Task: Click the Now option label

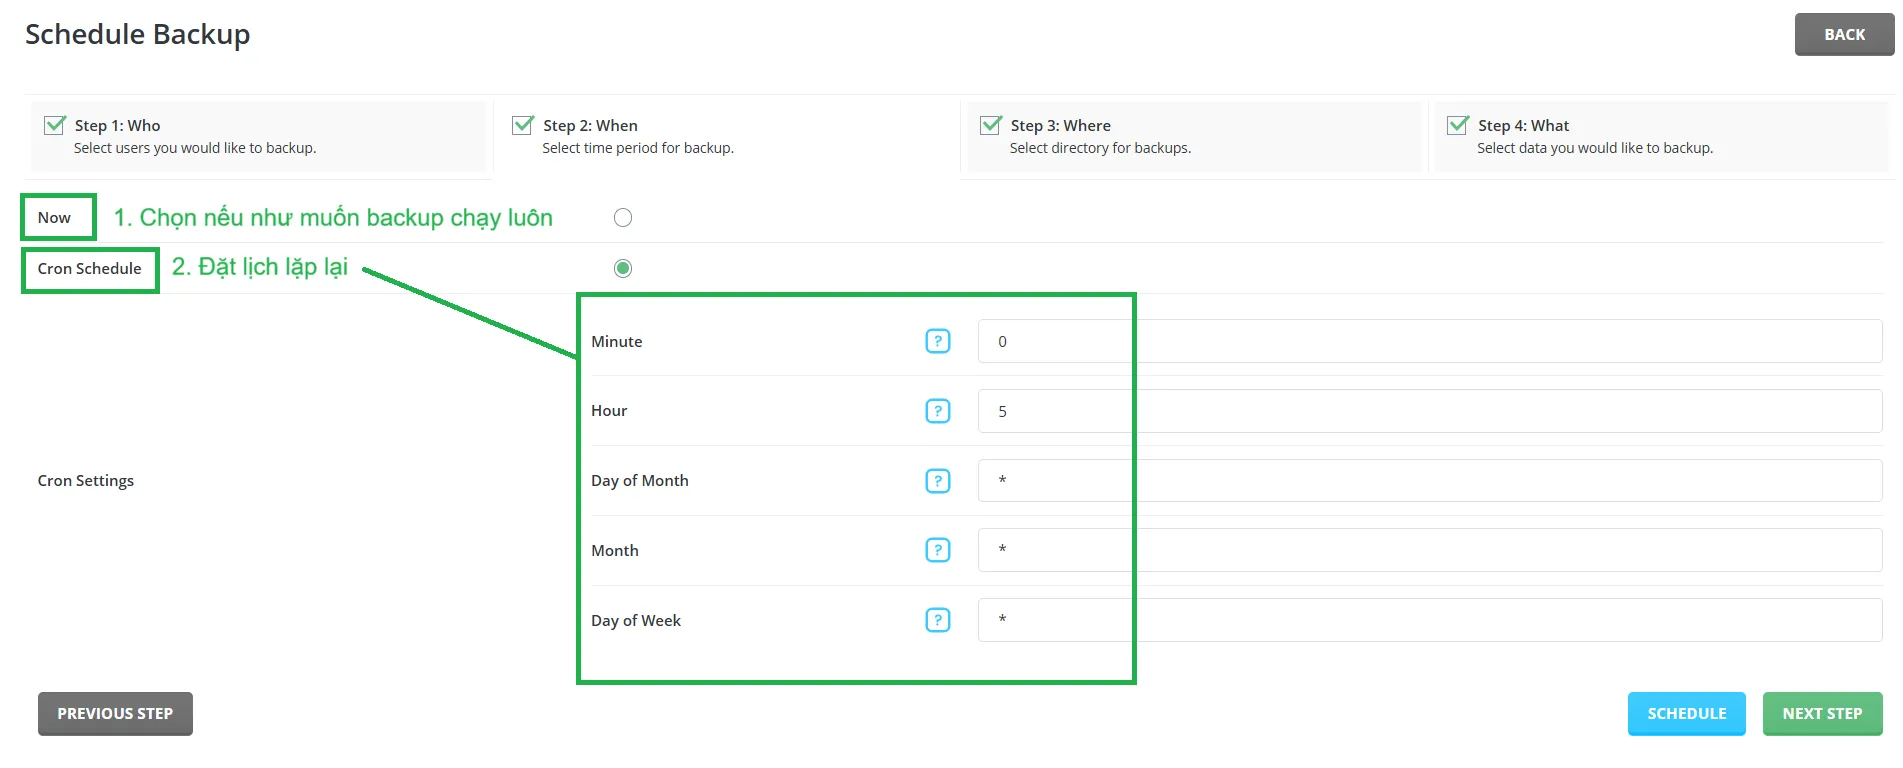Action: point(54,218)
